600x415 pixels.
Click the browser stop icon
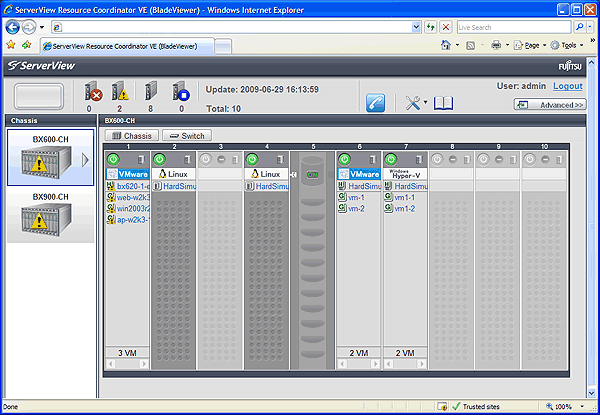pyautogui.click(x=446, y=27)
